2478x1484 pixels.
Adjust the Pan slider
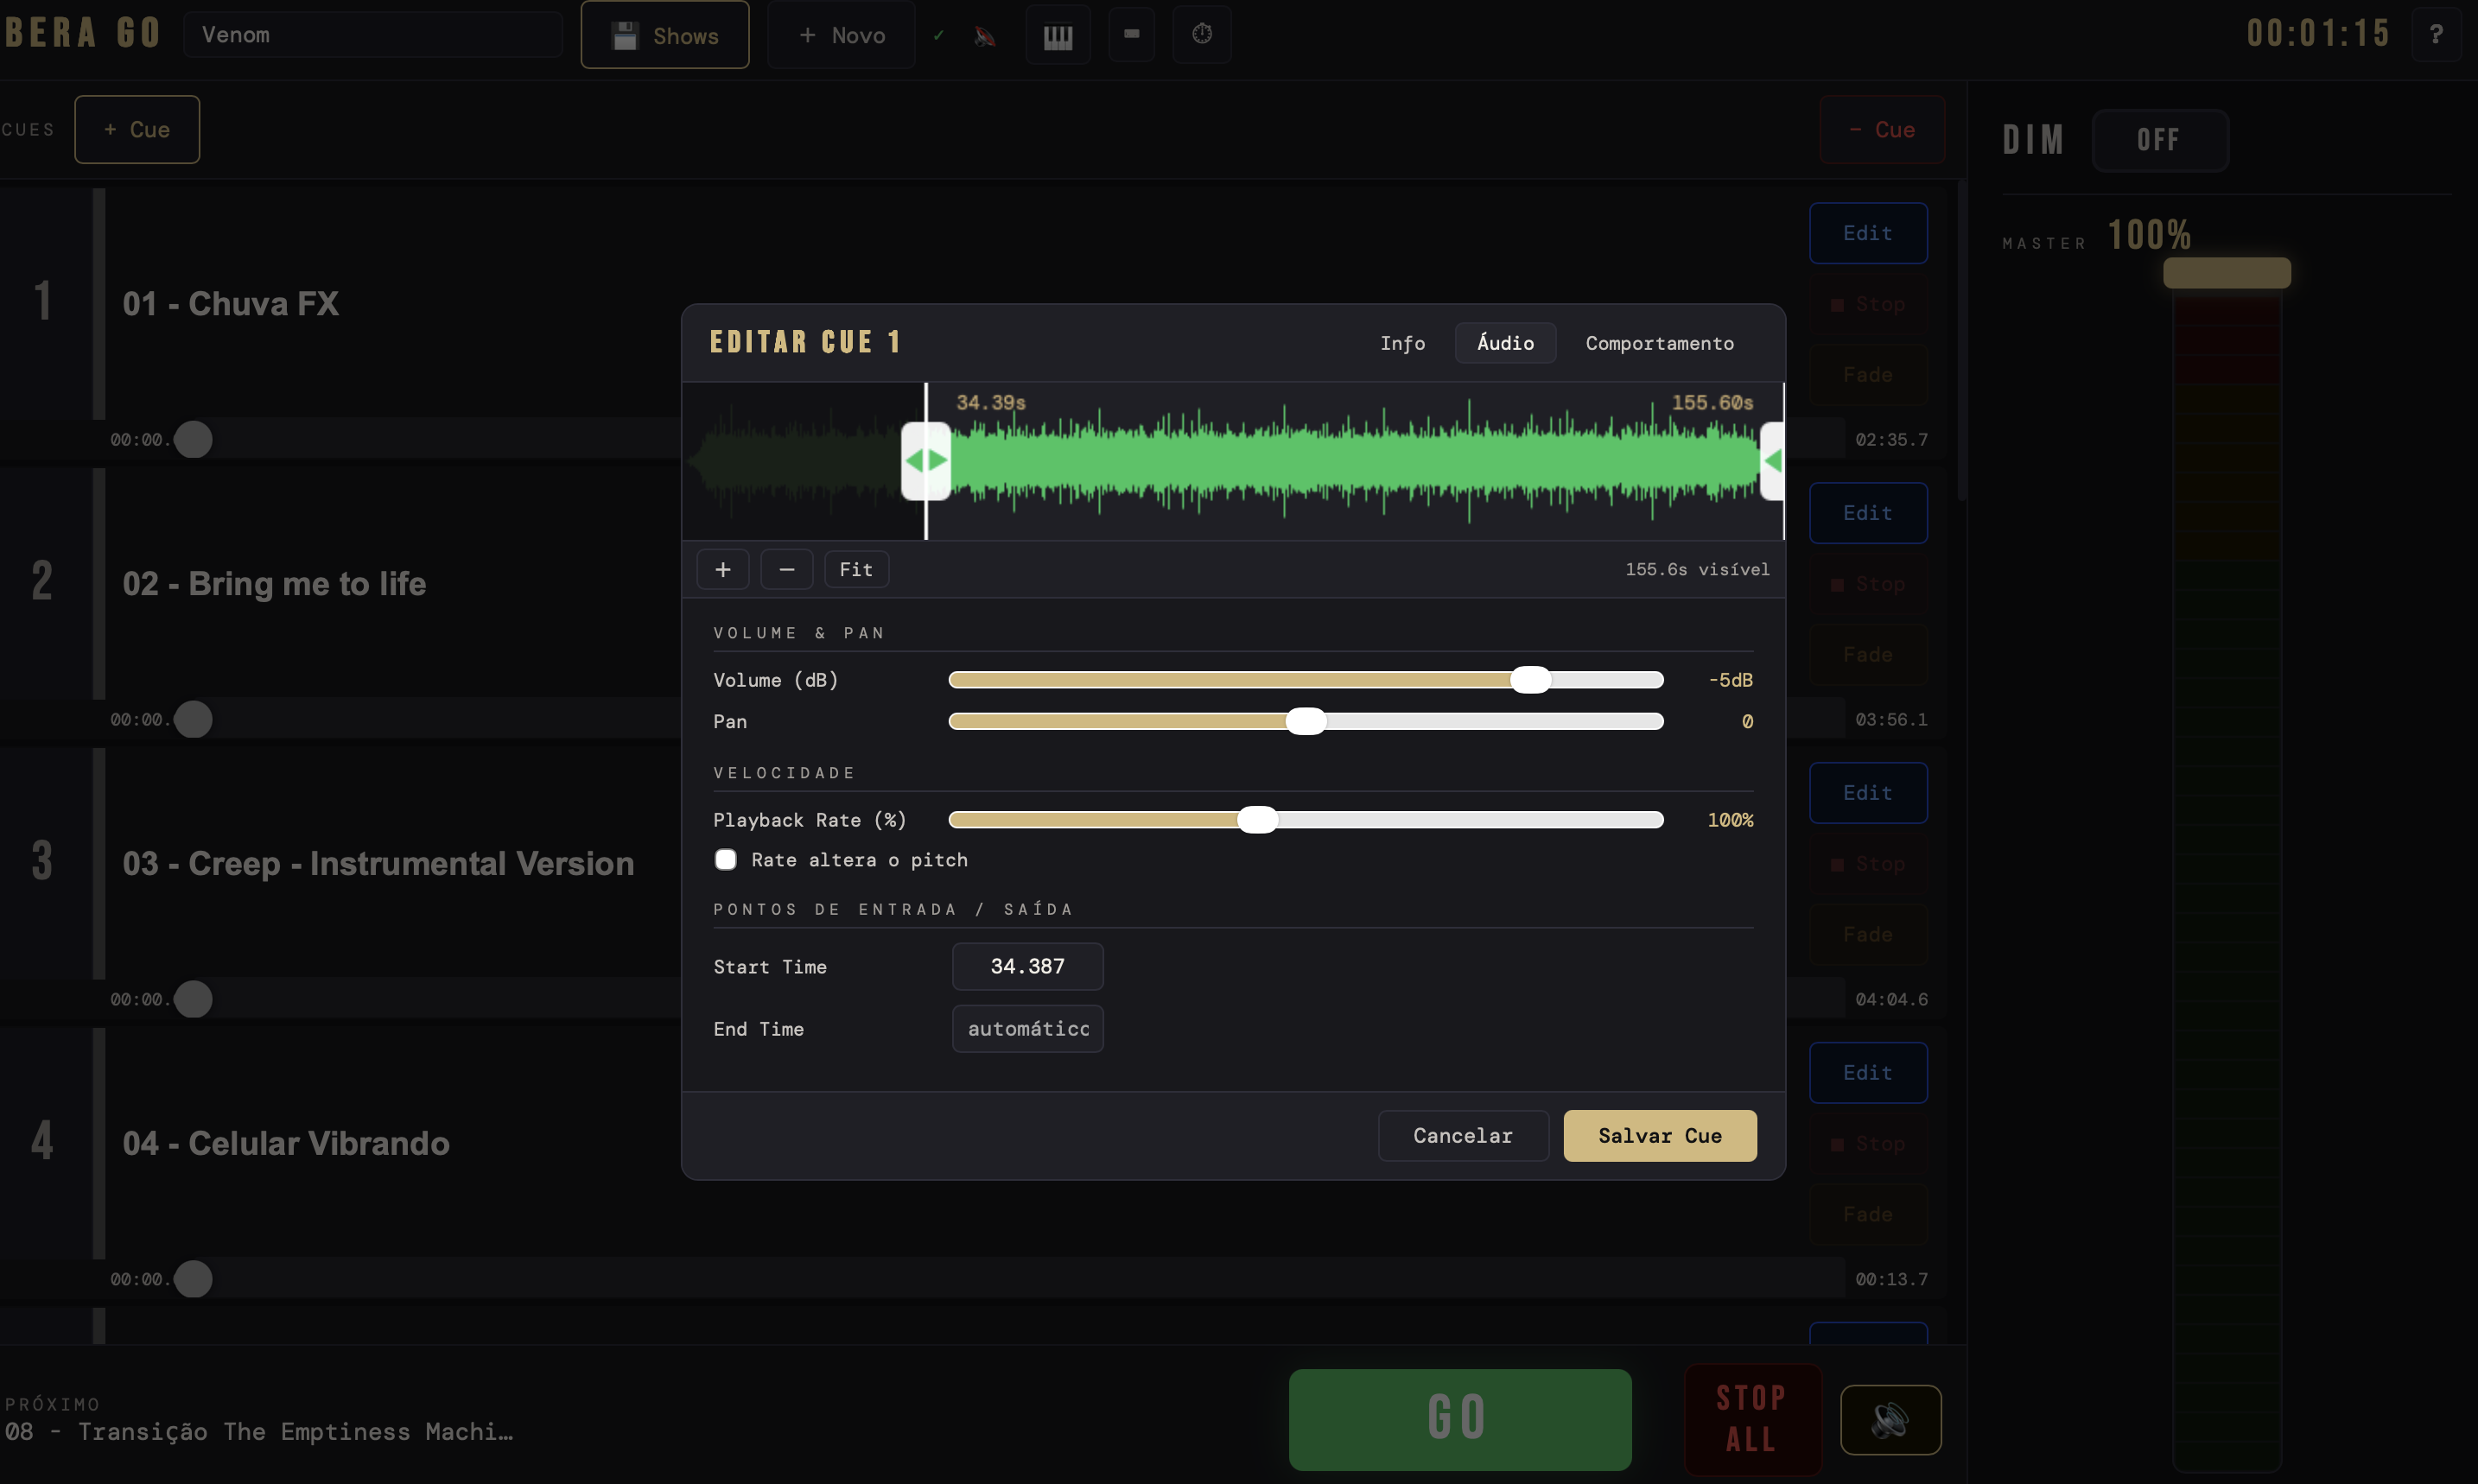click(x=1306, y=721)
